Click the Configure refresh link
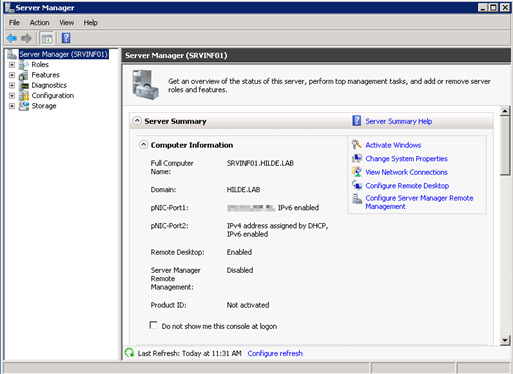 click(275, 353)
